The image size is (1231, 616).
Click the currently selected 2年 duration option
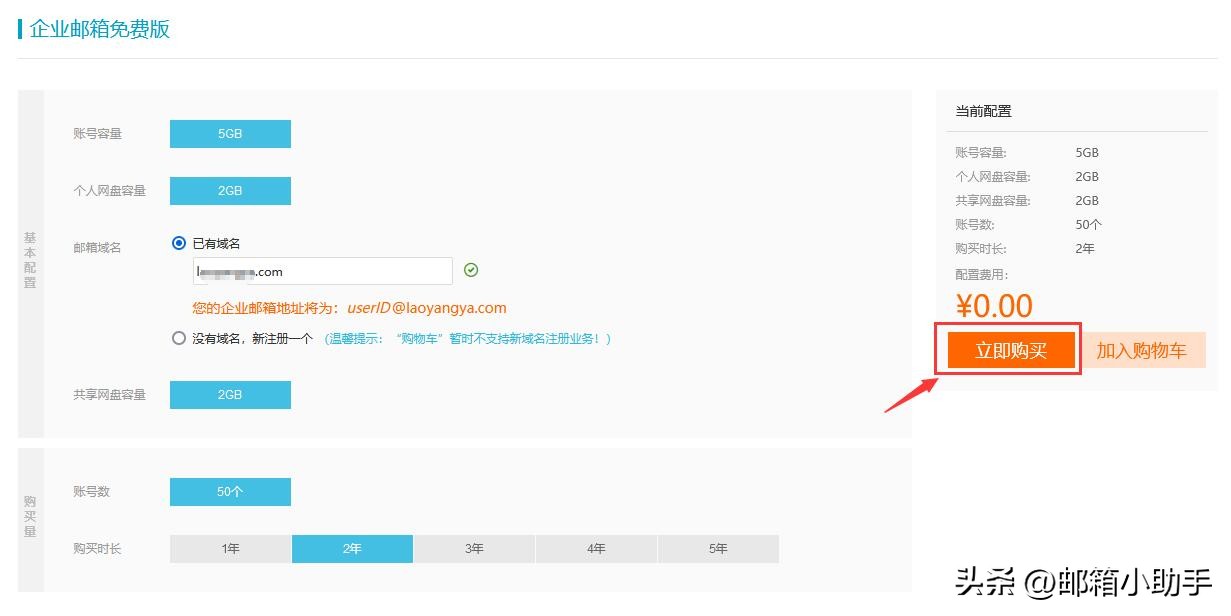[351, 548]
